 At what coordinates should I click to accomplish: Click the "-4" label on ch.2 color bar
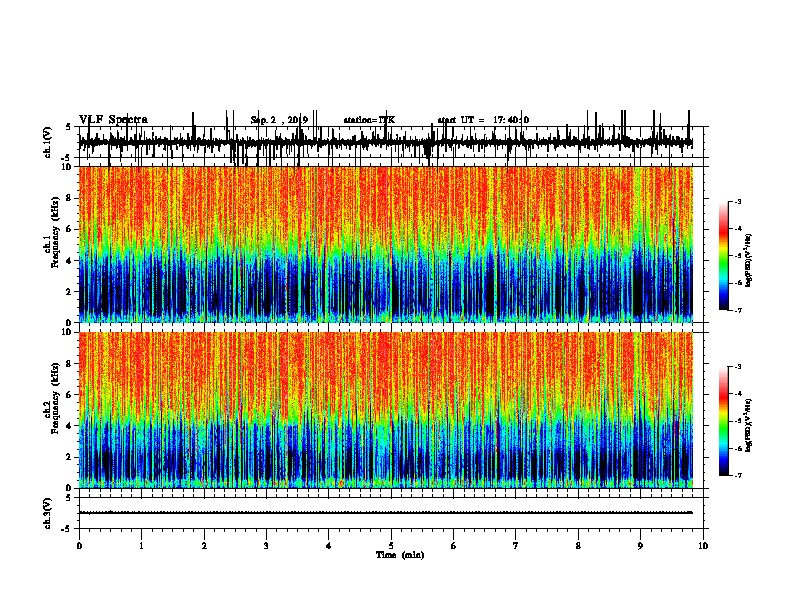coord(738,394)
